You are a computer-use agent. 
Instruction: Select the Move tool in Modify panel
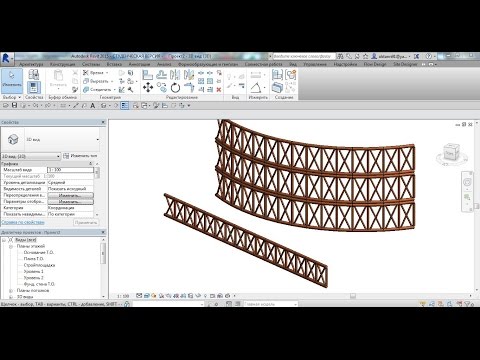[x=148, y=88]
